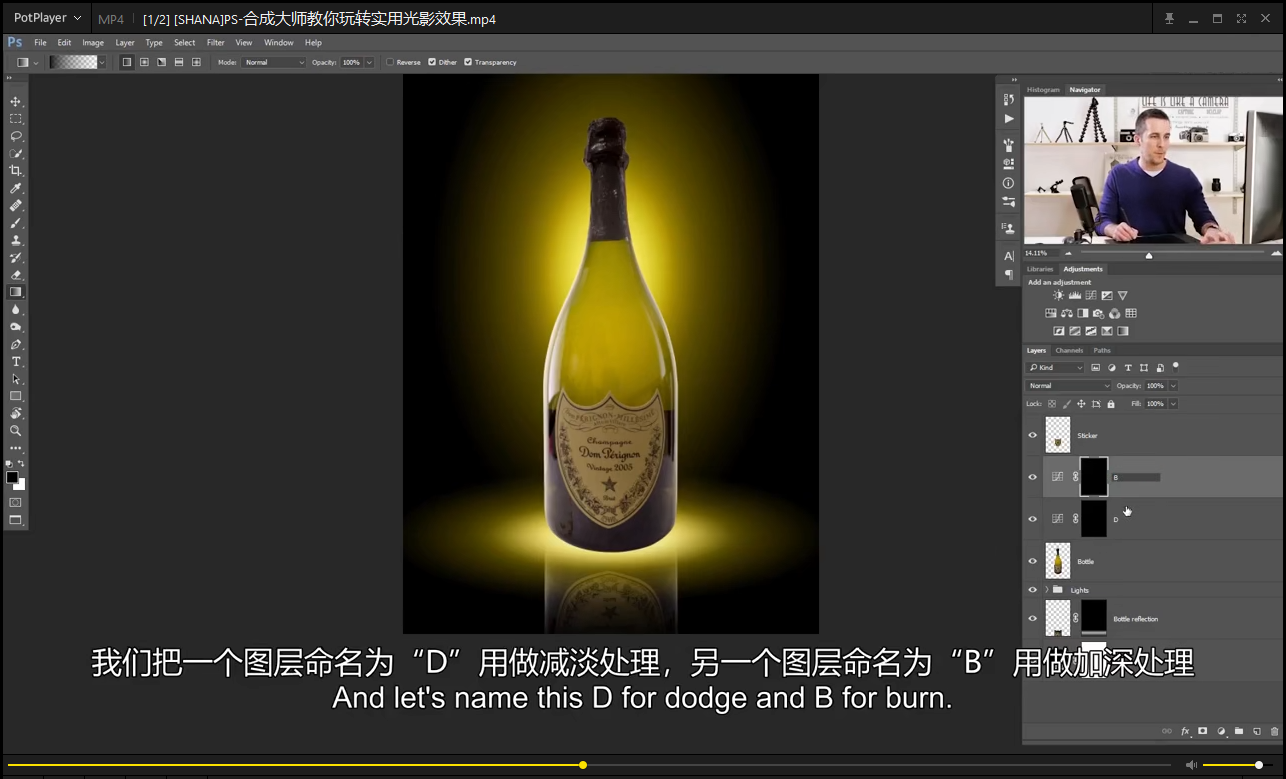Open the gradient picker dropdown arrow
Viewport: 1286px width, 779px height.
point(101,62)
